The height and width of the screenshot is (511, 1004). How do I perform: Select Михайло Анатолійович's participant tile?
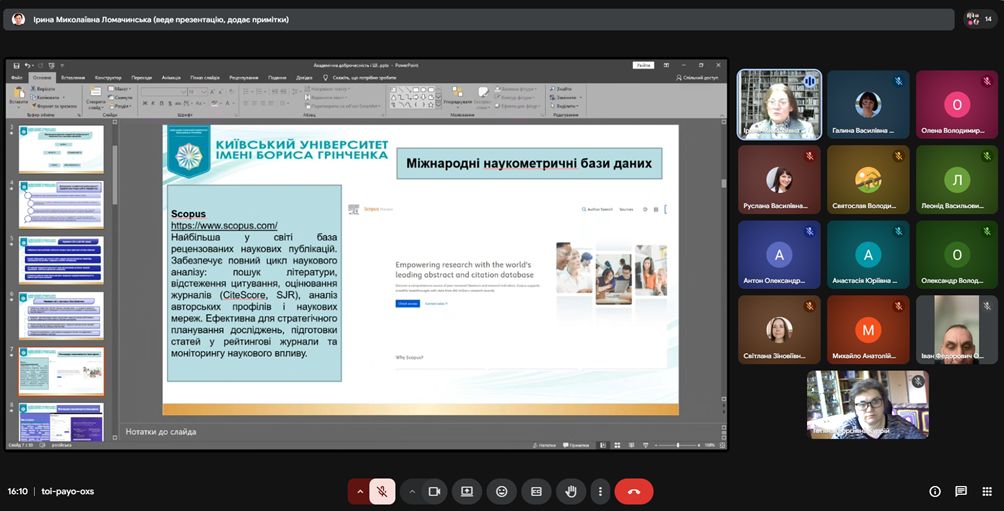point(867,329)
